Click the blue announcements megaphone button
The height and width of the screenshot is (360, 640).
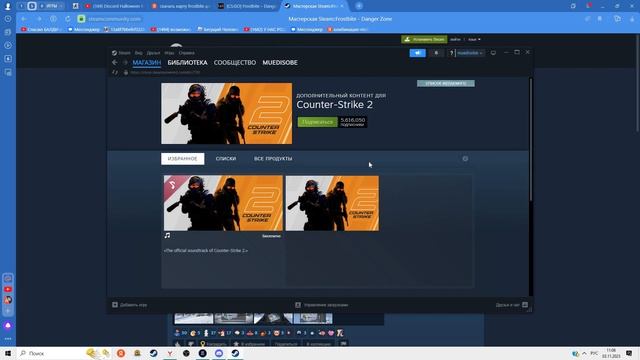[418, 53]
